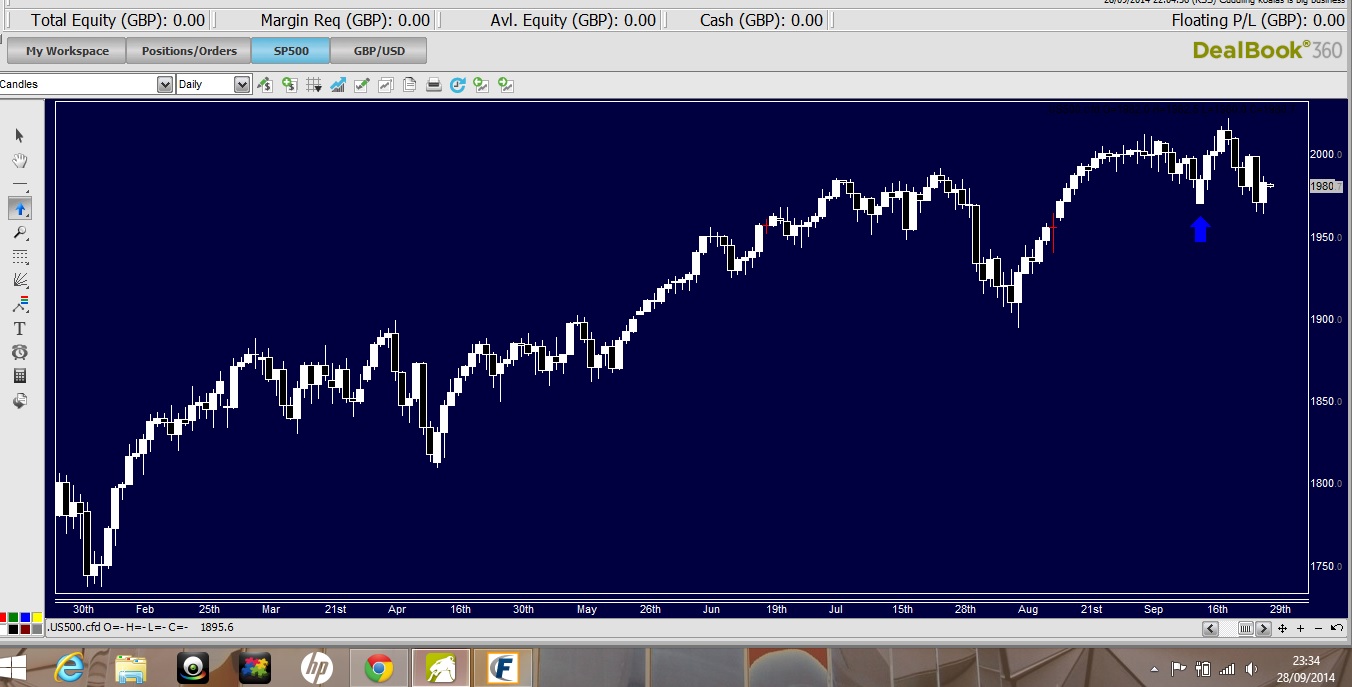Click the 1980 current price label
Image resolution: width=1352 pixels, height=687 pixels.
[1324, 186]
